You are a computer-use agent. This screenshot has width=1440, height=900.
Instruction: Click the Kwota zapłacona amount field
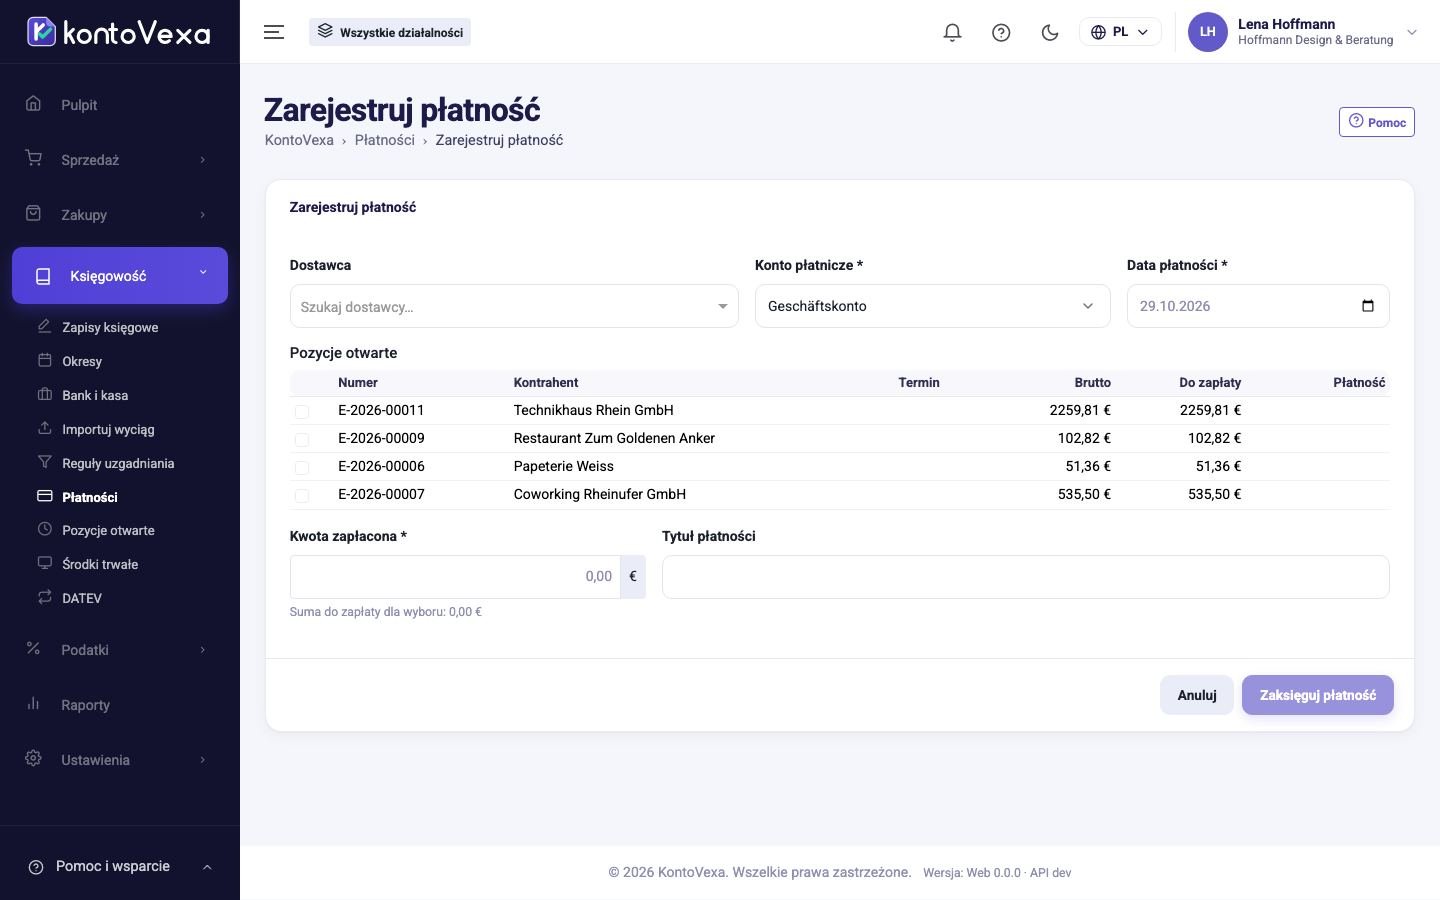click(455, 577)
